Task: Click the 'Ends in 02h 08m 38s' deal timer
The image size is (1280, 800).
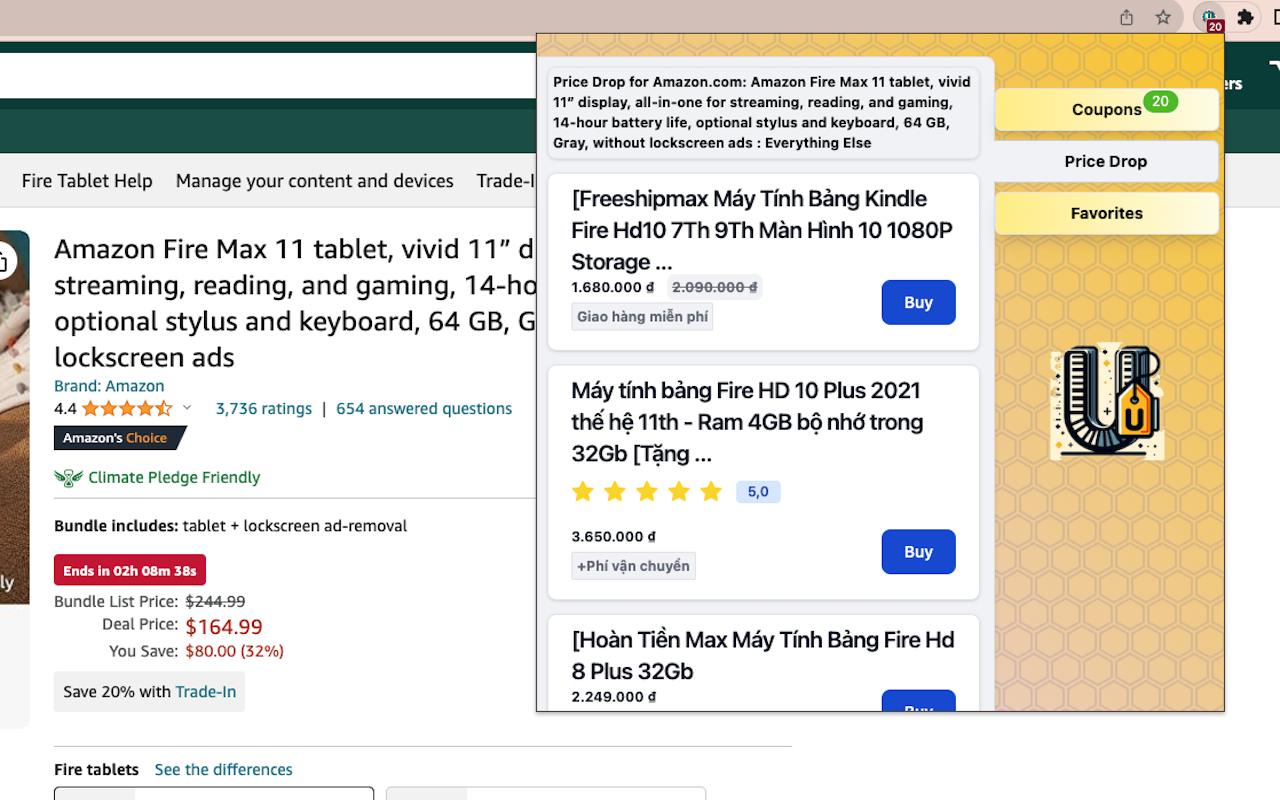Action: 130,571
